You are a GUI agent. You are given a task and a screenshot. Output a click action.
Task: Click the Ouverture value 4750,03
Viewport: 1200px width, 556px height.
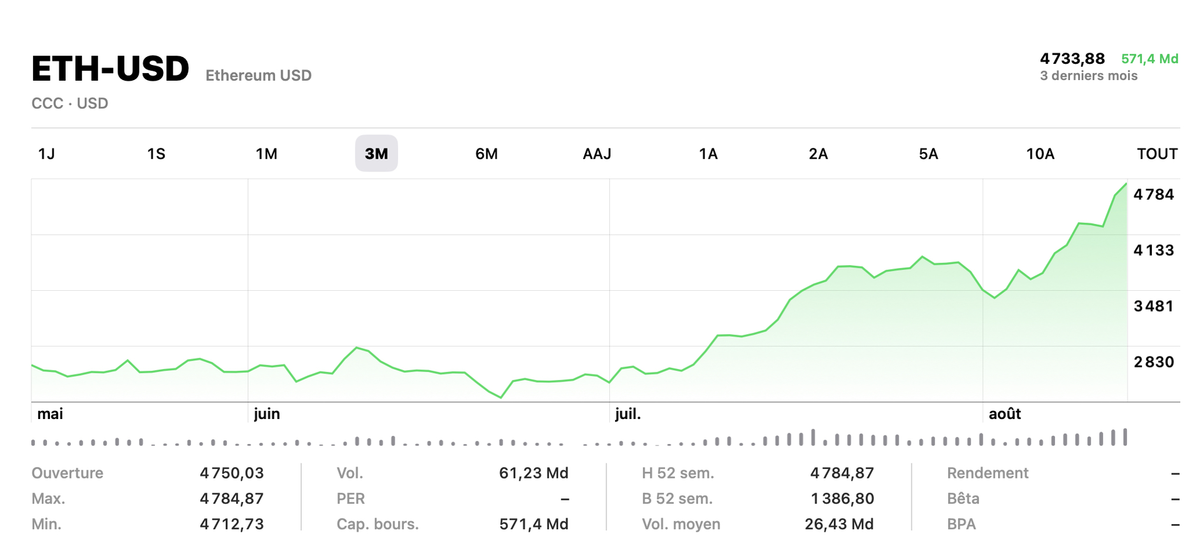pyautogui.click(x=232, y=473)
